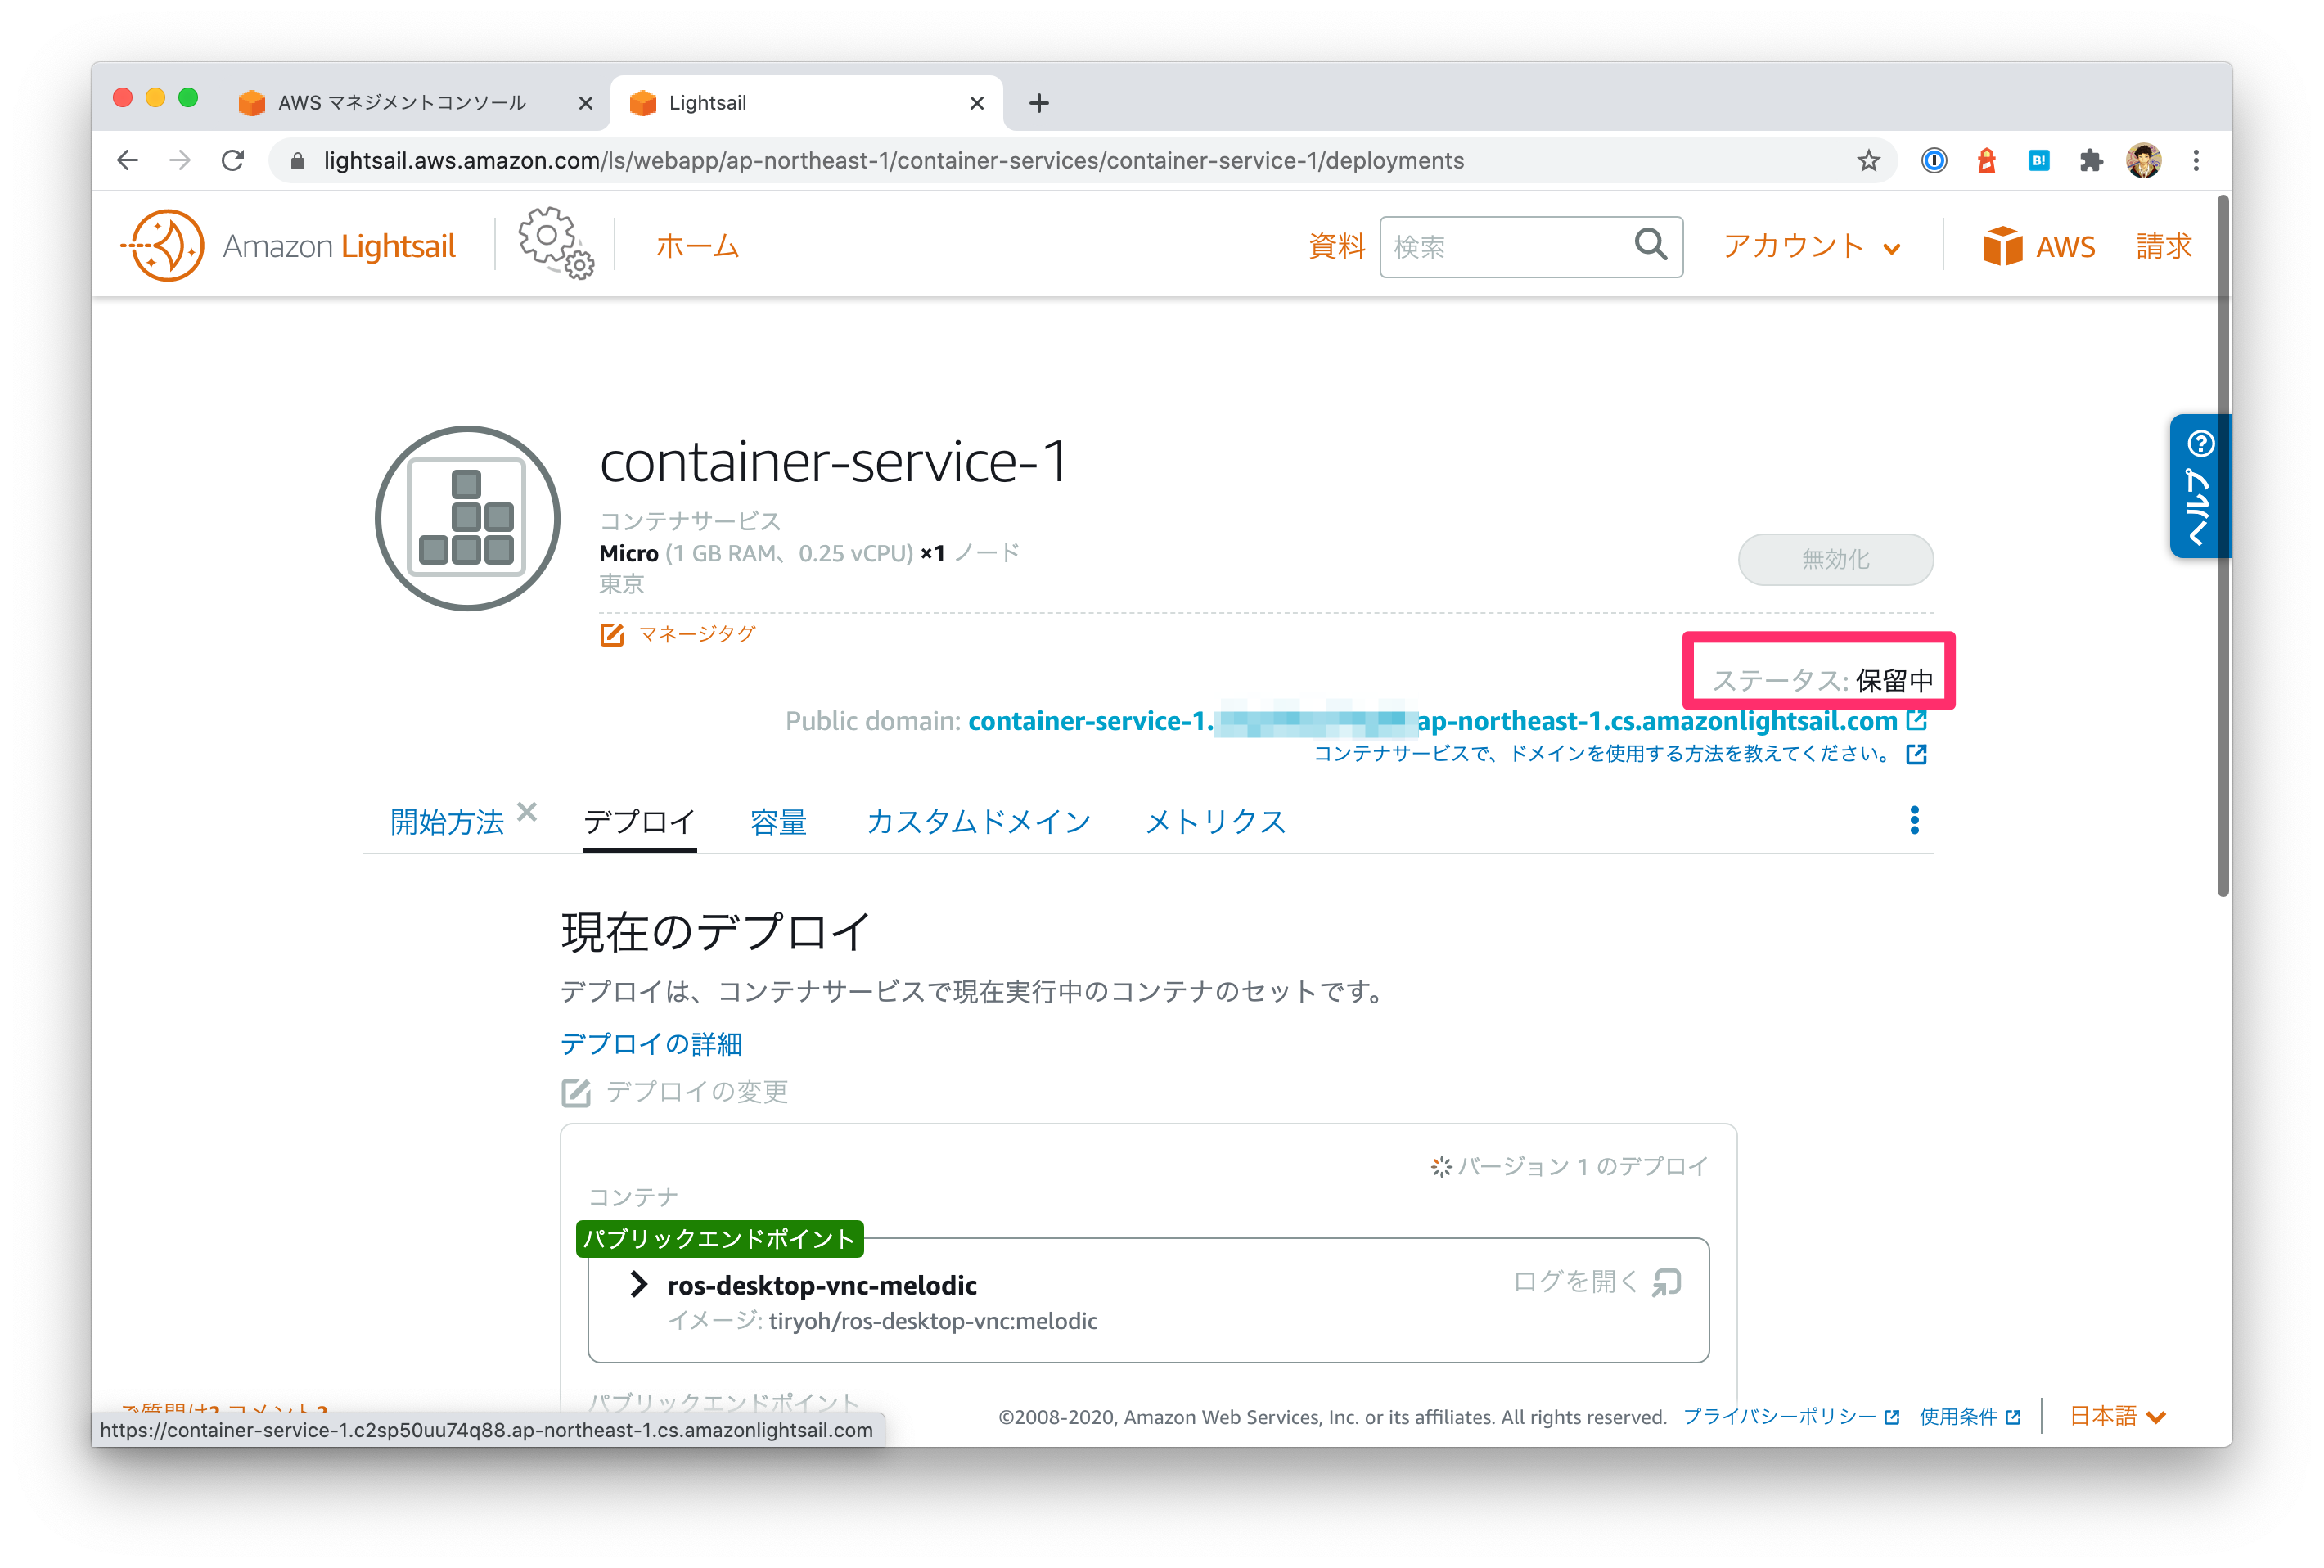Click the search magnifier icon
Screen dimensions: 2324x1568
(x=1650, y=244)
